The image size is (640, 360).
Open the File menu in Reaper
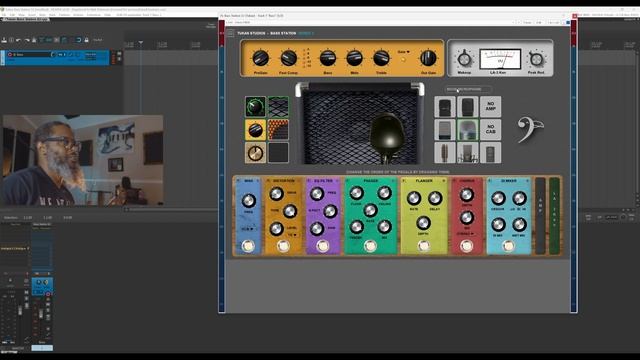click(x=4, y=15)
